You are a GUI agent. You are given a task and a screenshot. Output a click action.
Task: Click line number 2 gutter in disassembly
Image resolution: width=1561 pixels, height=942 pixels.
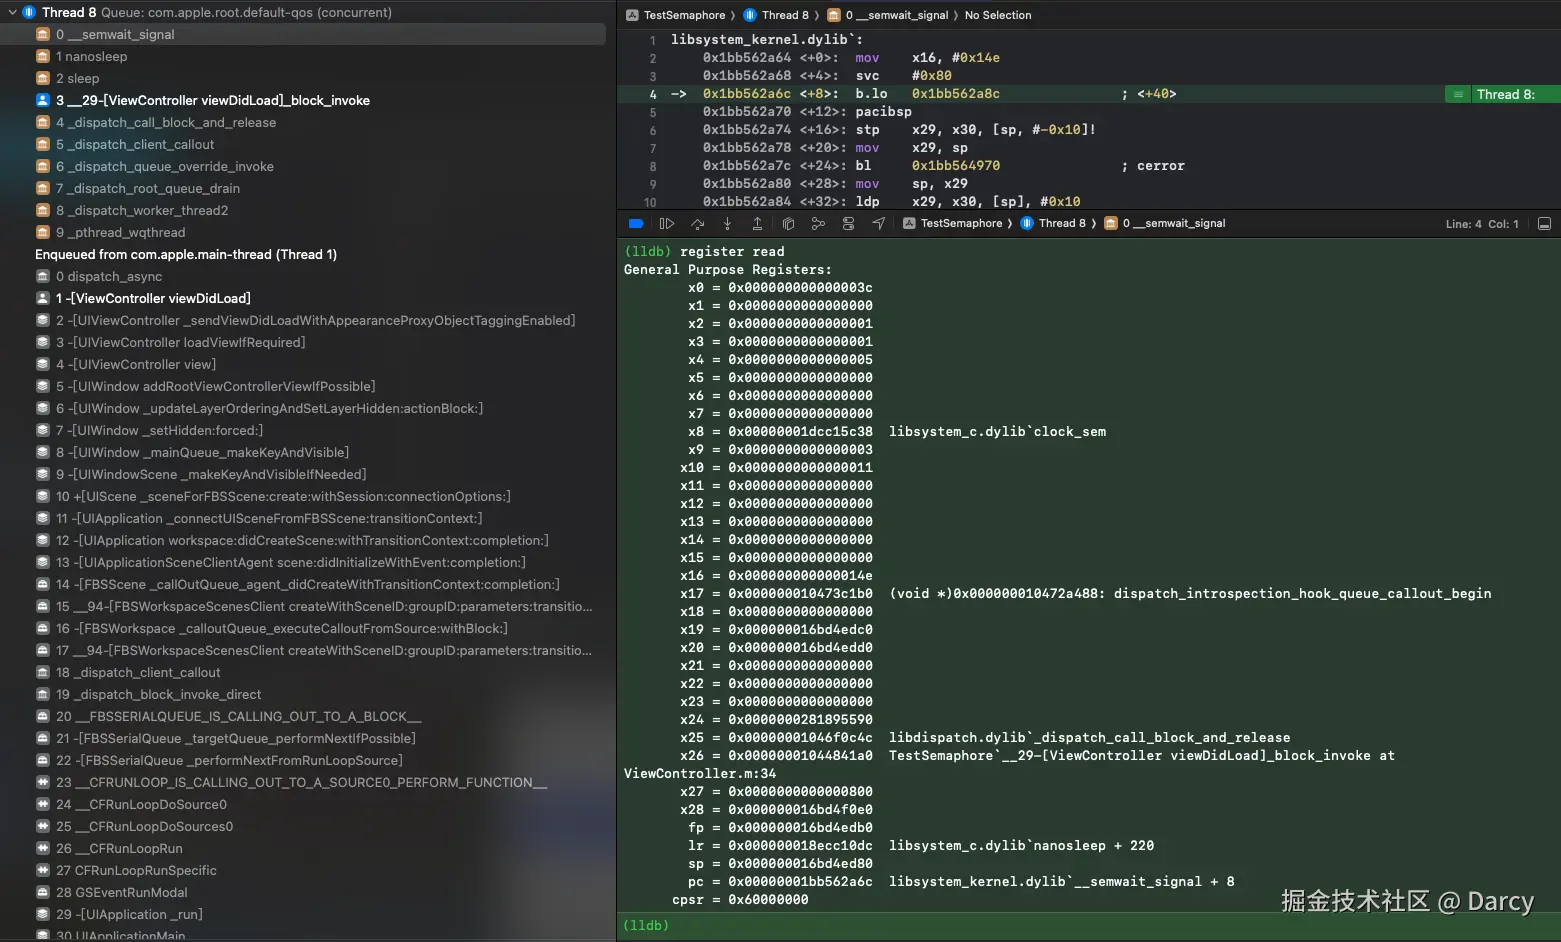(x=653, y=58)
